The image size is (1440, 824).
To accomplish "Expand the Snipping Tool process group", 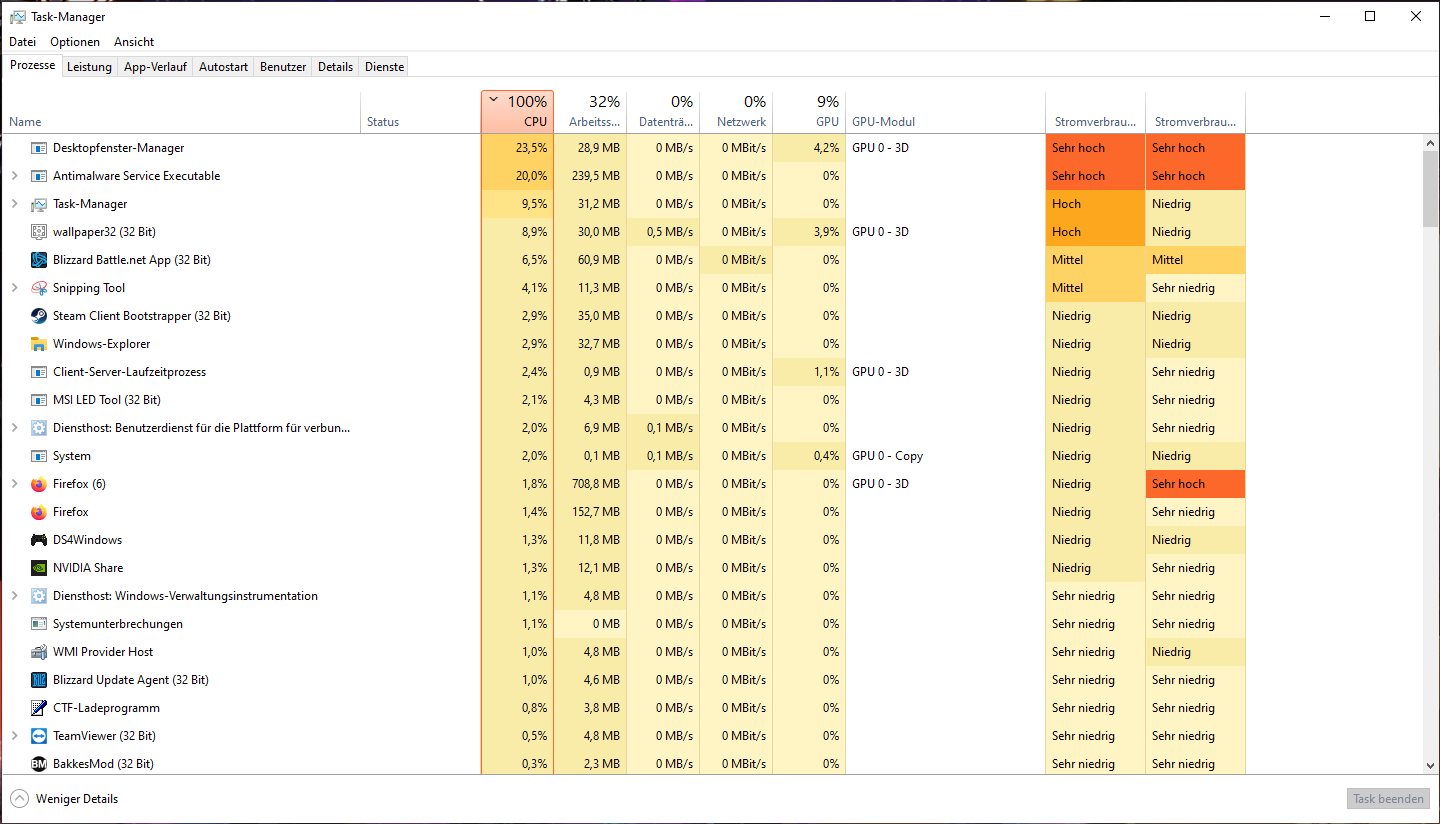I will point(14,288).
